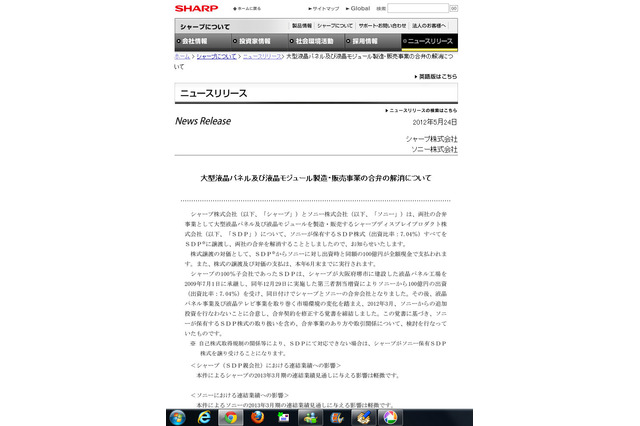Click the SHARP logo
This screenshot has width=640, height=426.
[196, 8]
